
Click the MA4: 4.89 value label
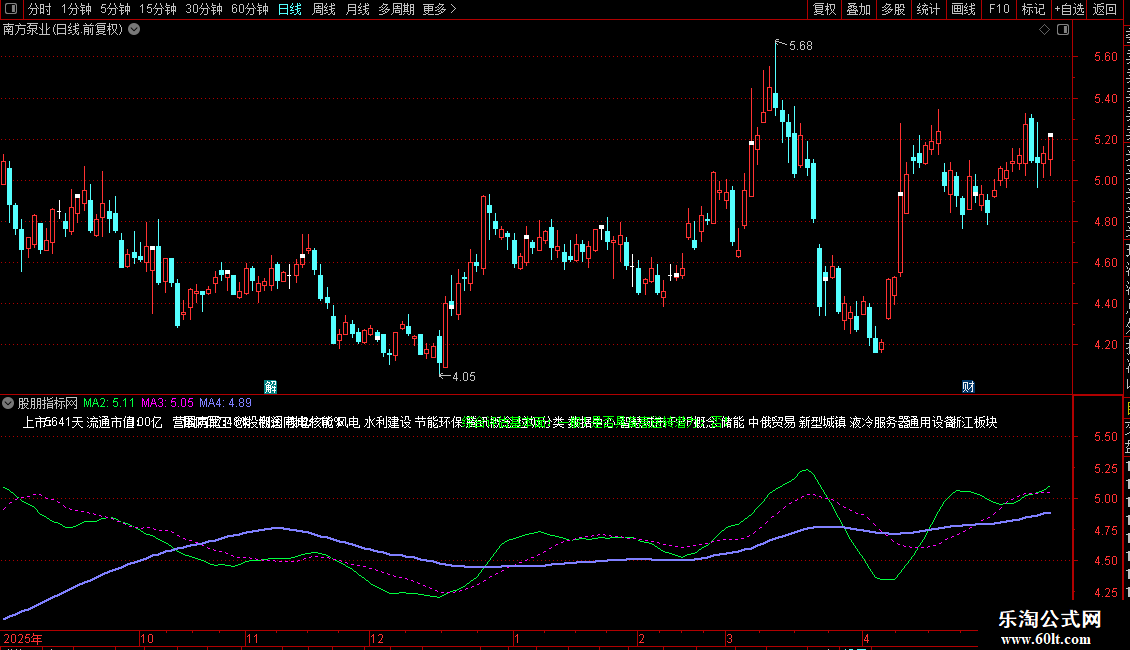click(226, 403)
